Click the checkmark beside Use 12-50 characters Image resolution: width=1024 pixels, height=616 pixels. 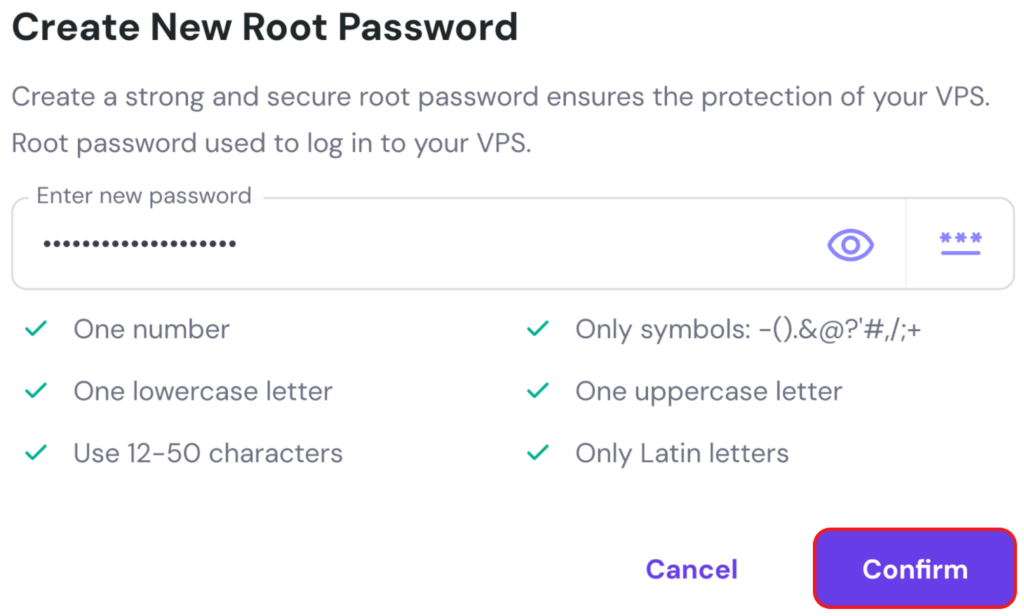[x=36, y=452]
